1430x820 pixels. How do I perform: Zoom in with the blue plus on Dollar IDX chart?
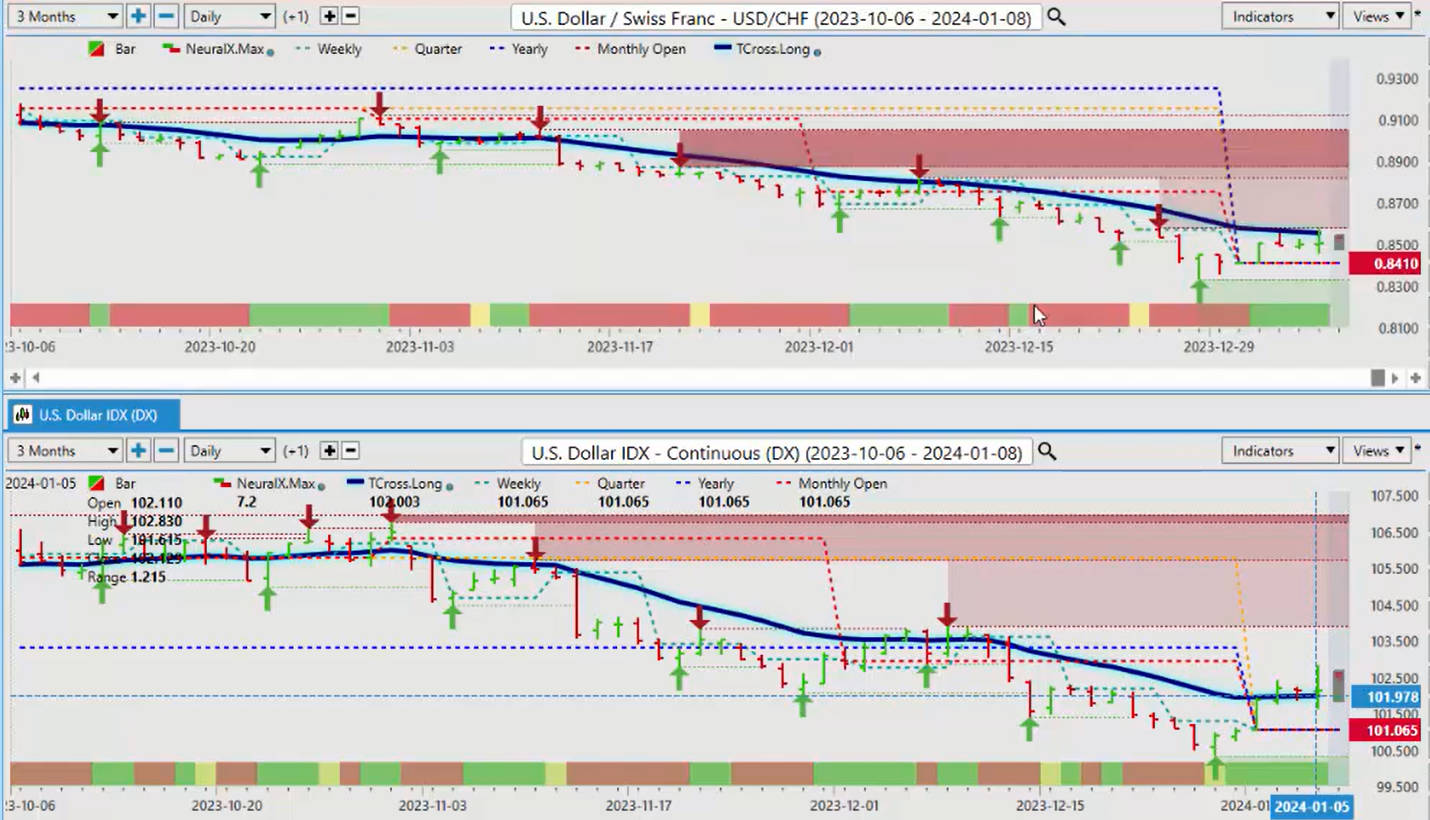click(x=138, y=451)
